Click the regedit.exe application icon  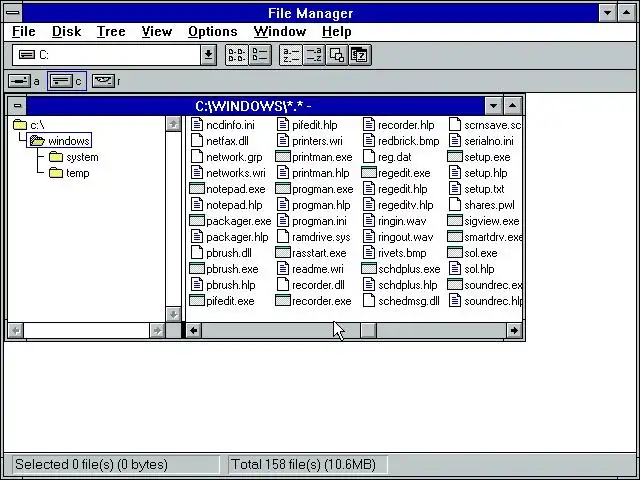(369, 173)
